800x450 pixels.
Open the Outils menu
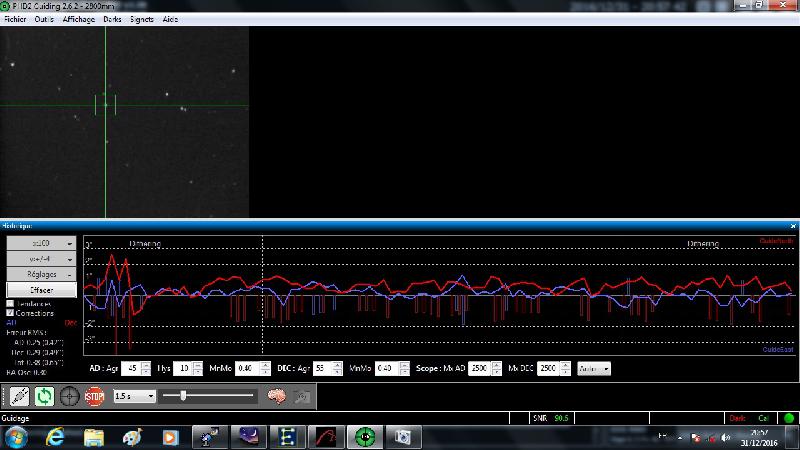(x=44, y=19)
